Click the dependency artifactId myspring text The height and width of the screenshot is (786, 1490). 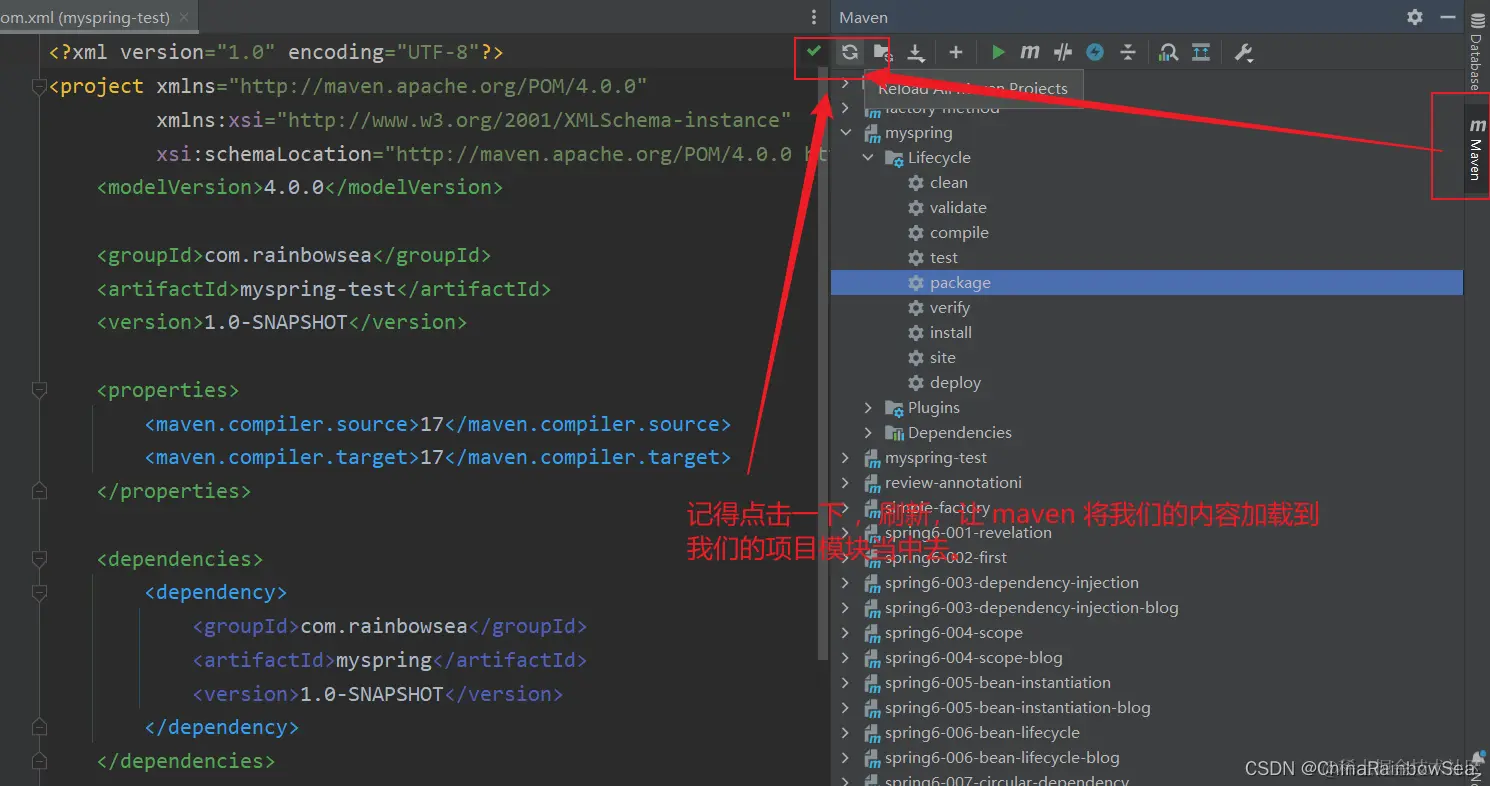[384, 660]
